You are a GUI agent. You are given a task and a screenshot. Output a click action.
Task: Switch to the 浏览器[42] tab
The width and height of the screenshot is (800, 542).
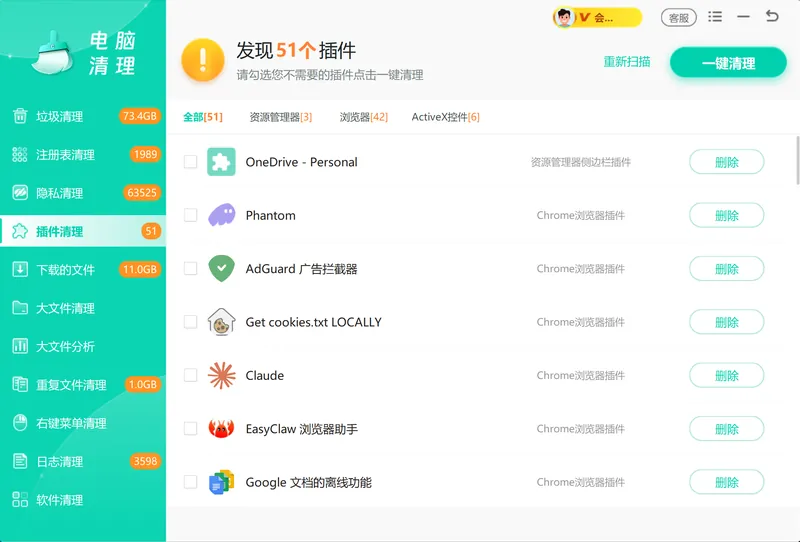(x=364, y=117)
